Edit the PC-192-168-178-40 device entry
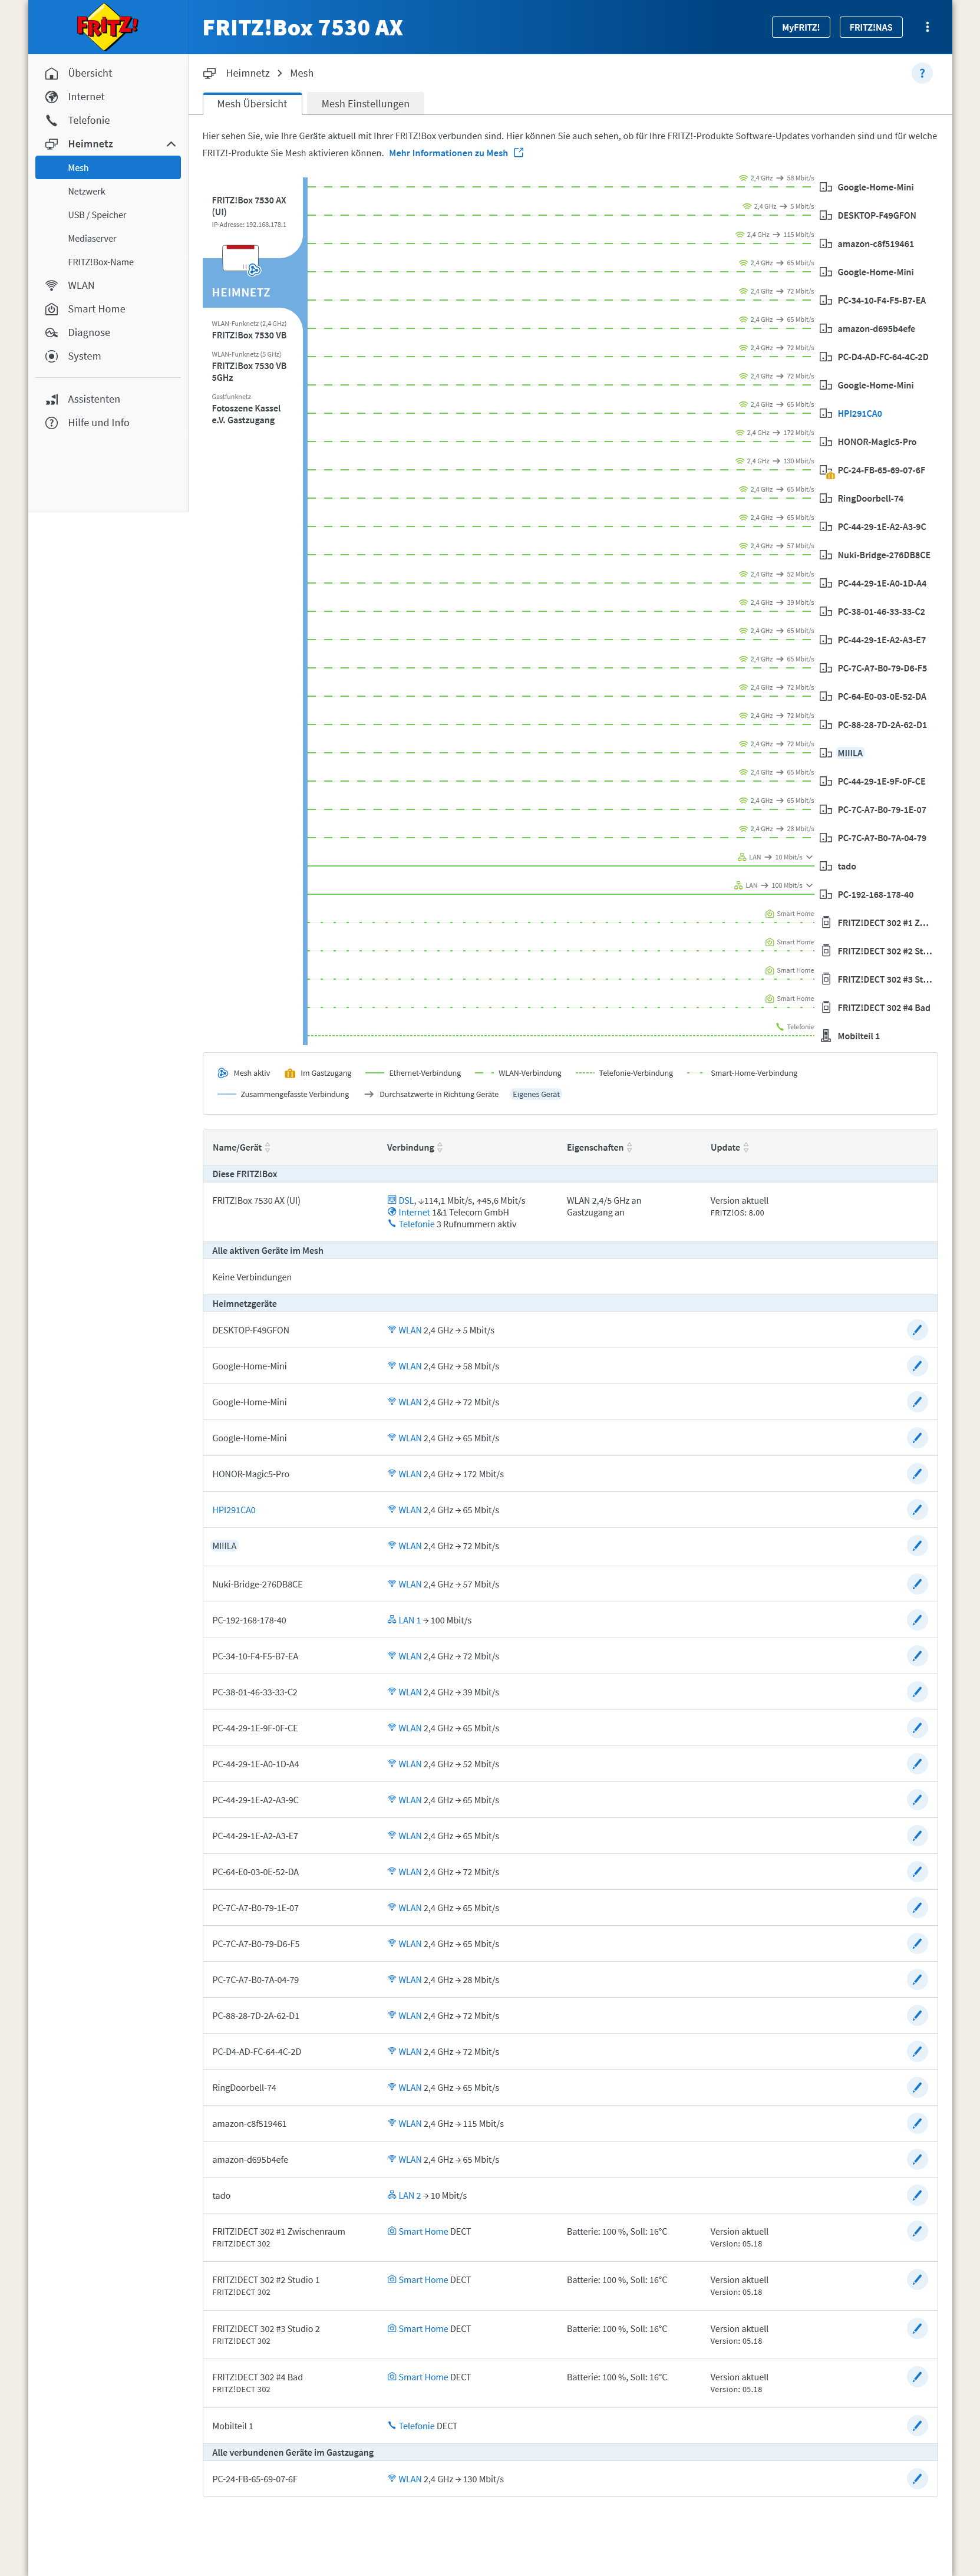The height and width of the screenshot is (2576, 980). 917,1620
